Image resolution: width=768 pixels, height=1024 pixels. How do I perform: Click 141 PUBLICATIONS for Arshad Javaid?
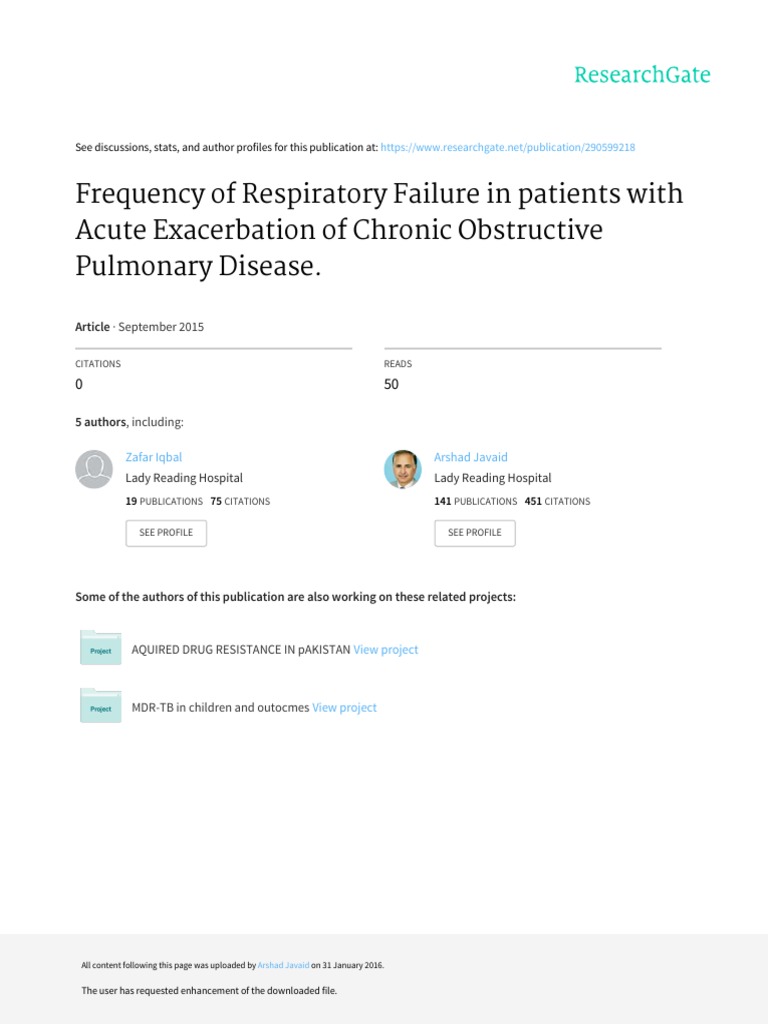[x=475, y=502]
